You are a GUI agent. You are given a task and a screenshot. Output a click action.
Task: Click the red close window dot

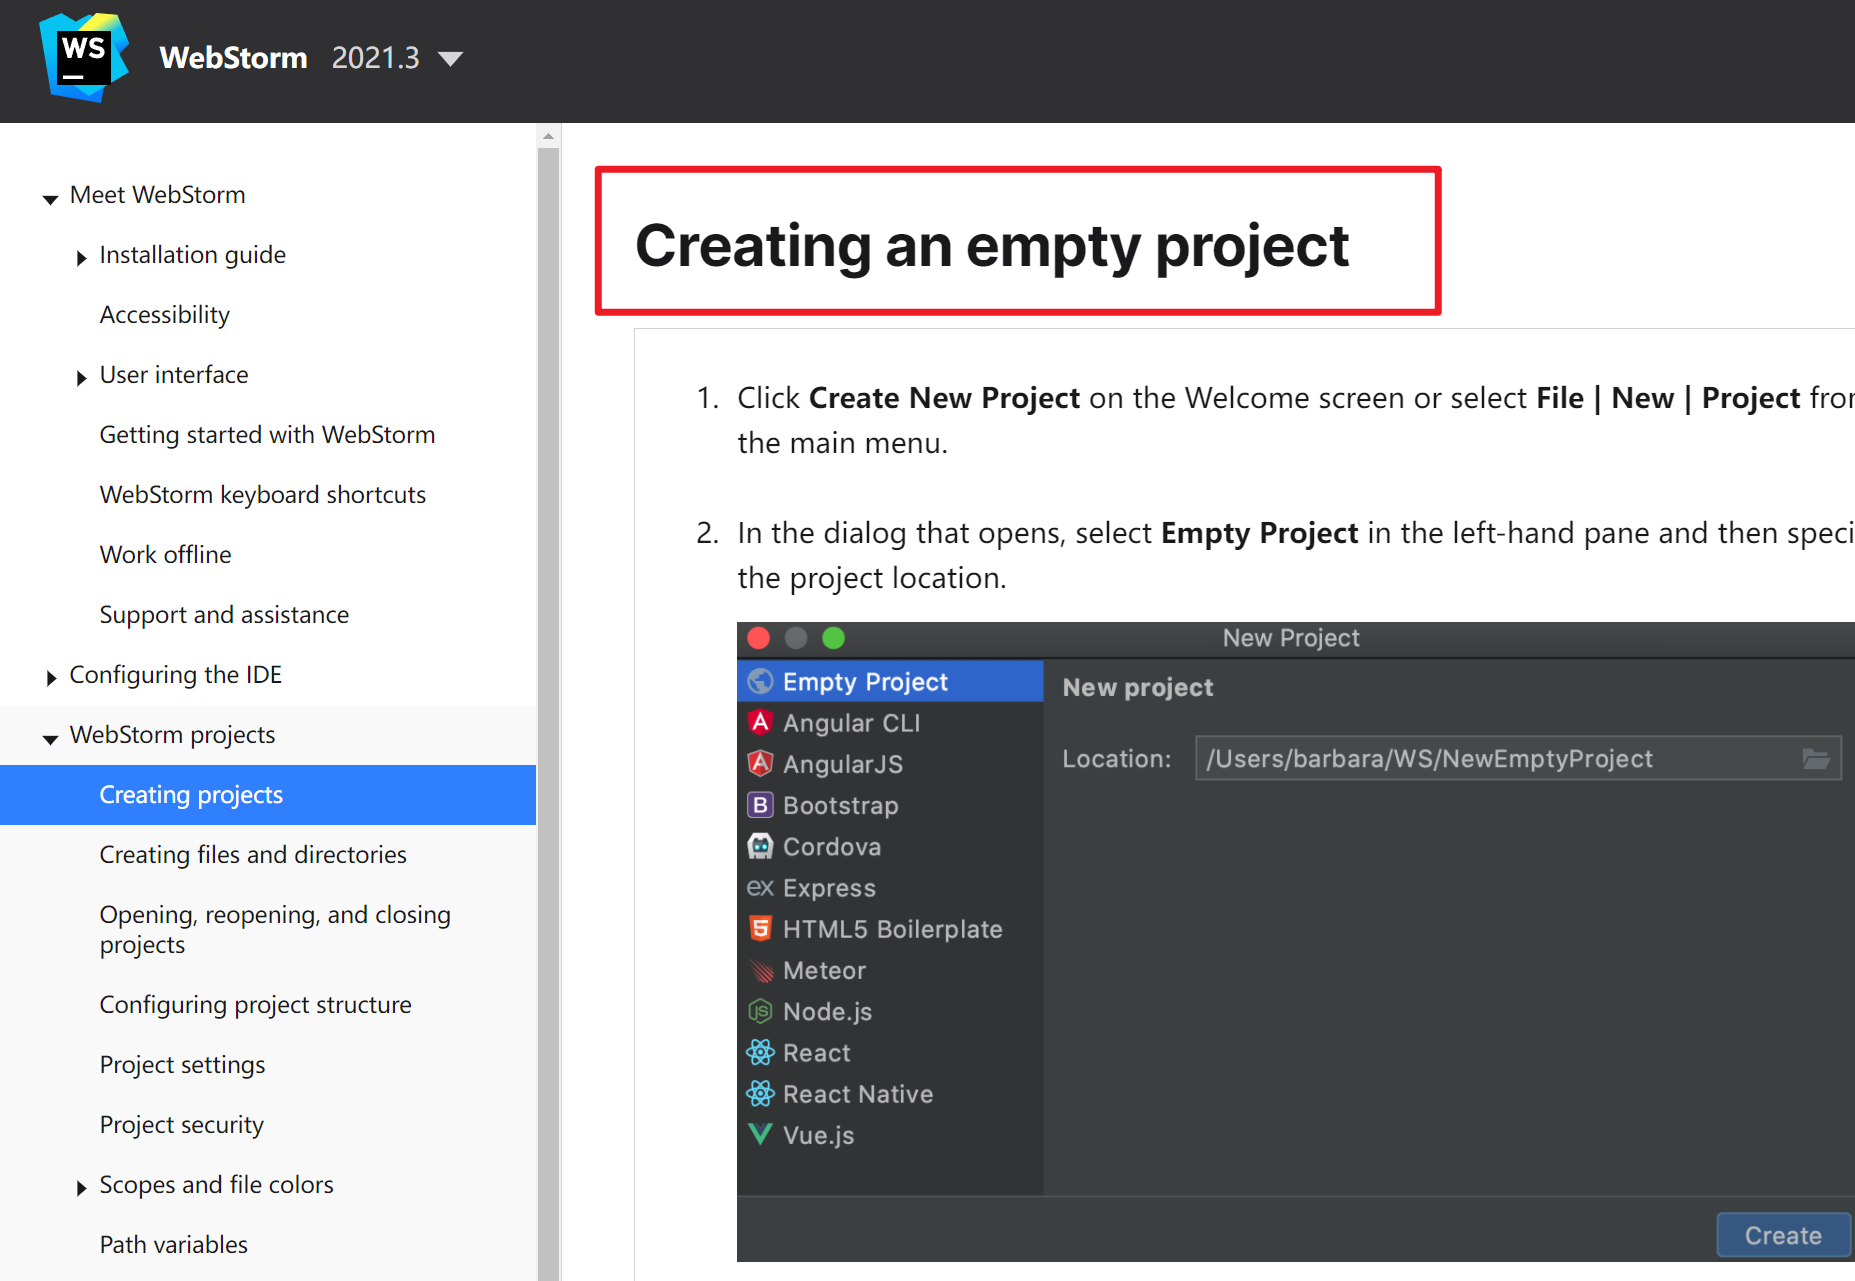[x=759, y=638]
